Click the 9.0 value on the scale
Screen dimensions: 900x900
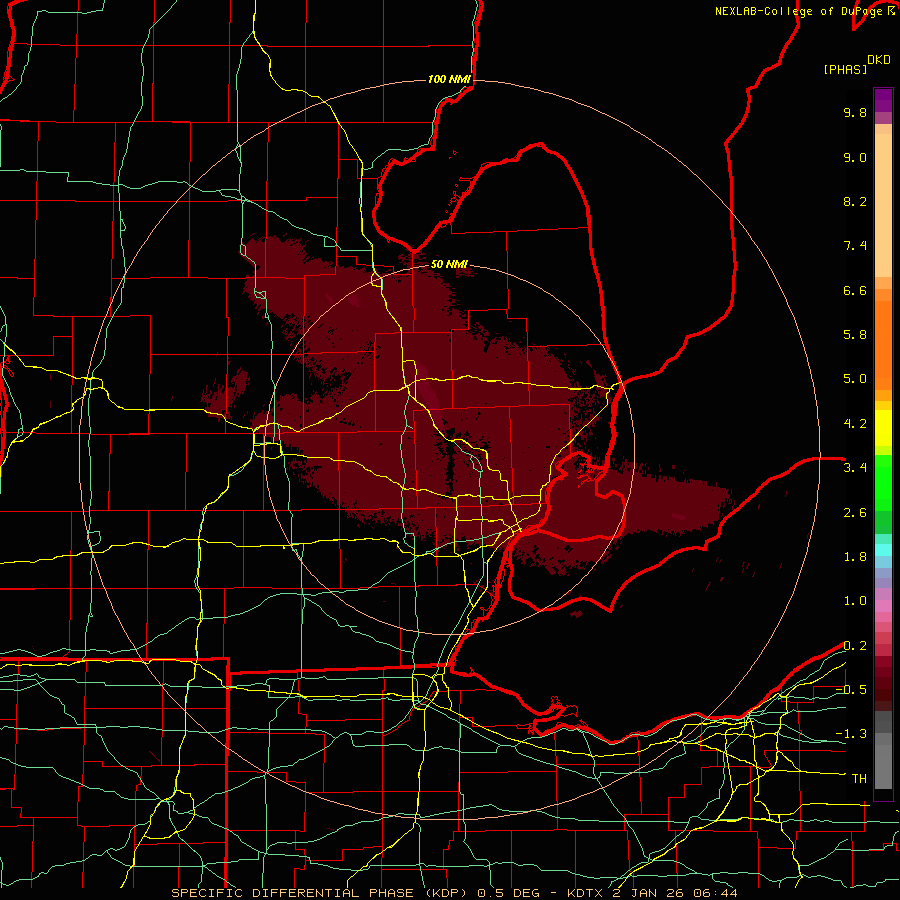point(855,157)
